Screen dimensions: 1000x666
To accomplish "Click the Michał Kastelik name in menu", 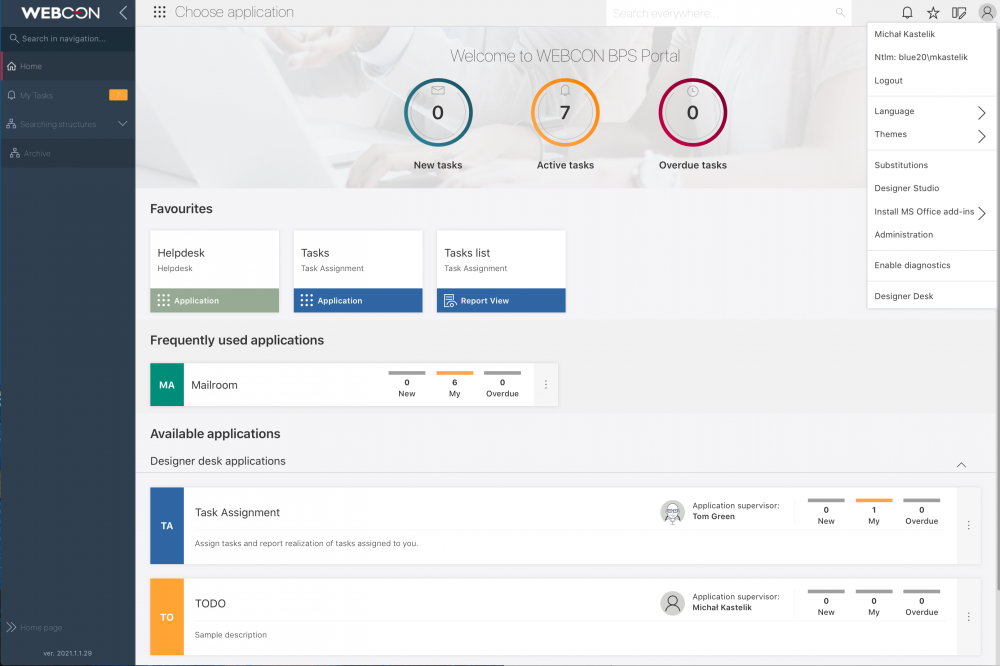I will (904, 34).
